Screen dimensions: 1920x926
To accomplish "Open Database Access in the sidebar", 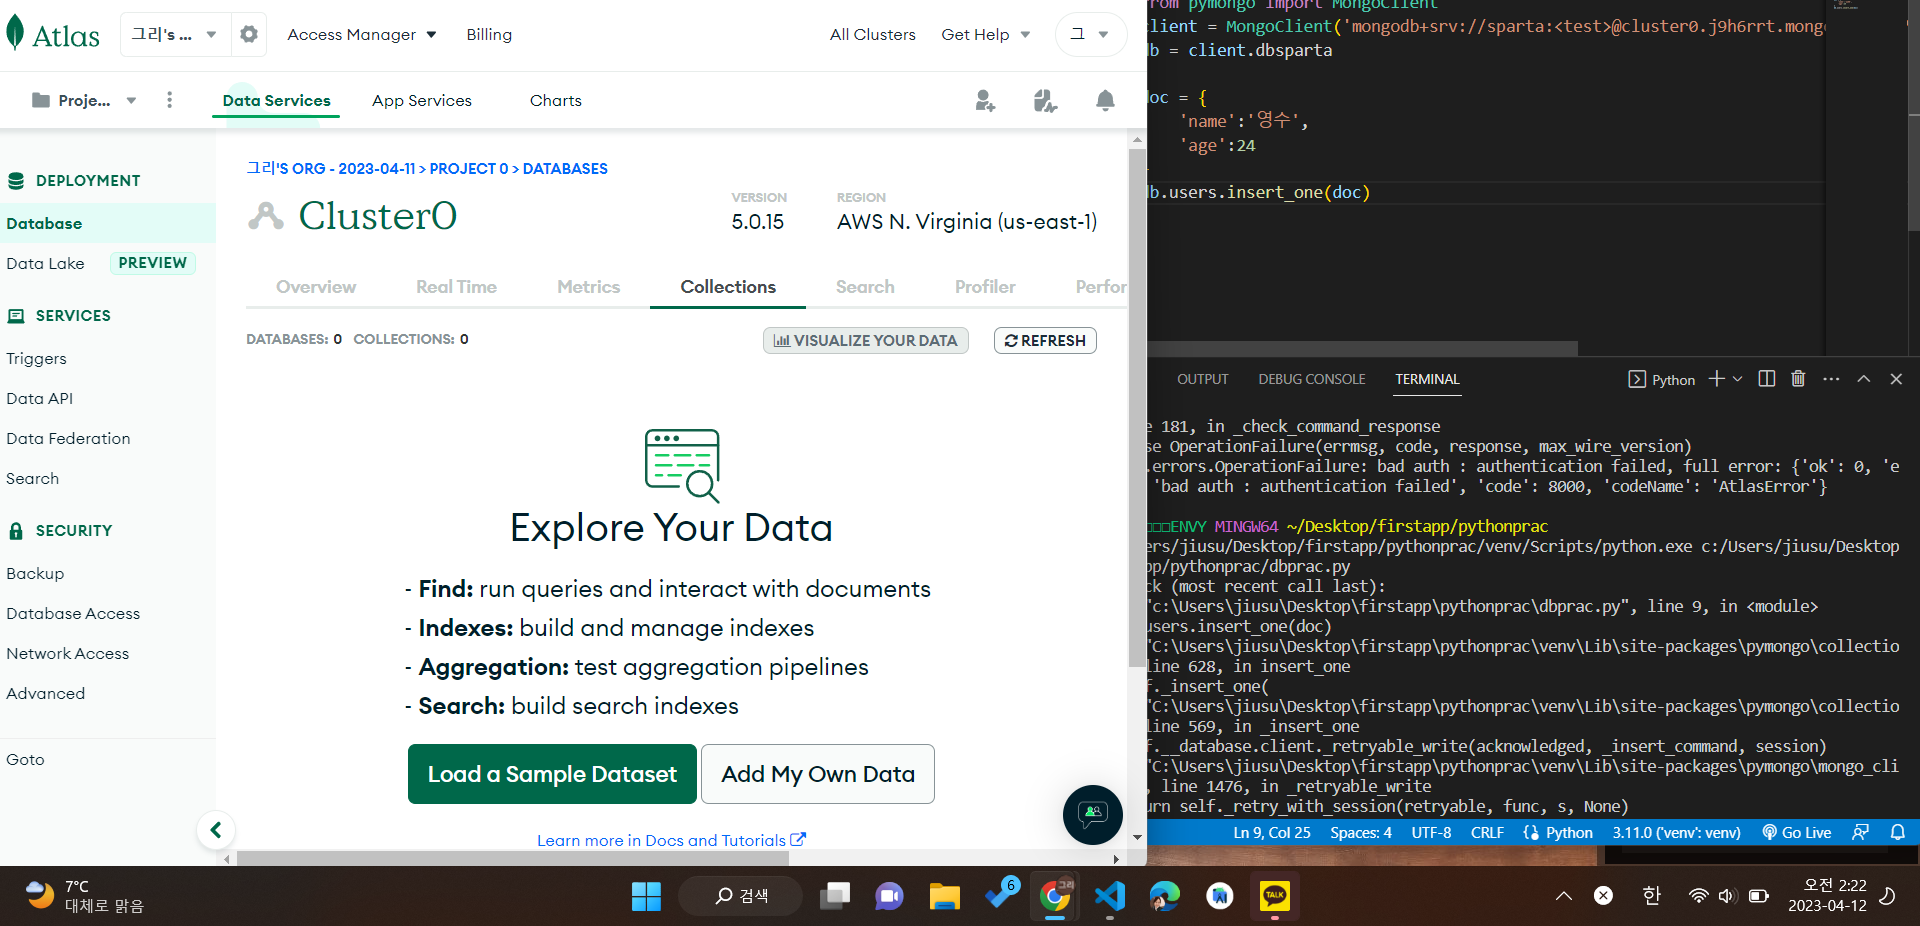I will (x=73, y=614).
